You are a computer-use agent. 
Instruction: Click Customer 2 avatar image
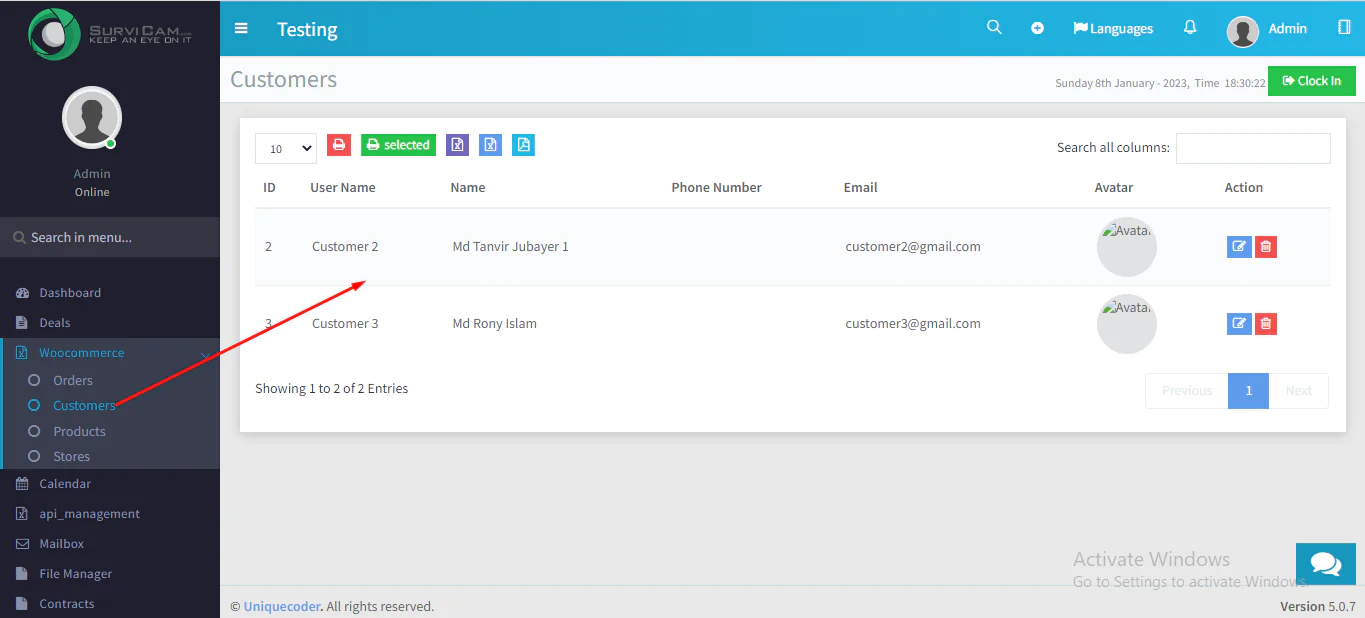[x=1127, y=247]
